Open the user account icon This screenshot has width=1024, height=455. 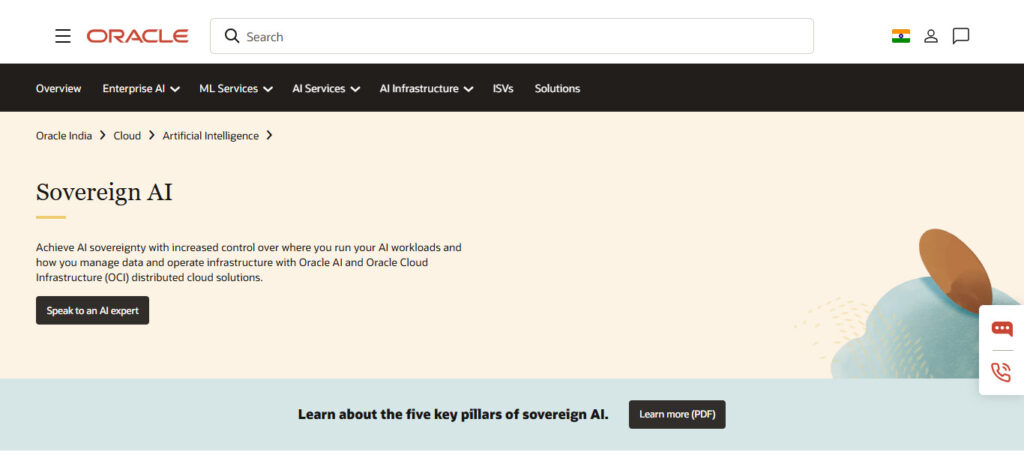pos(931,36)
